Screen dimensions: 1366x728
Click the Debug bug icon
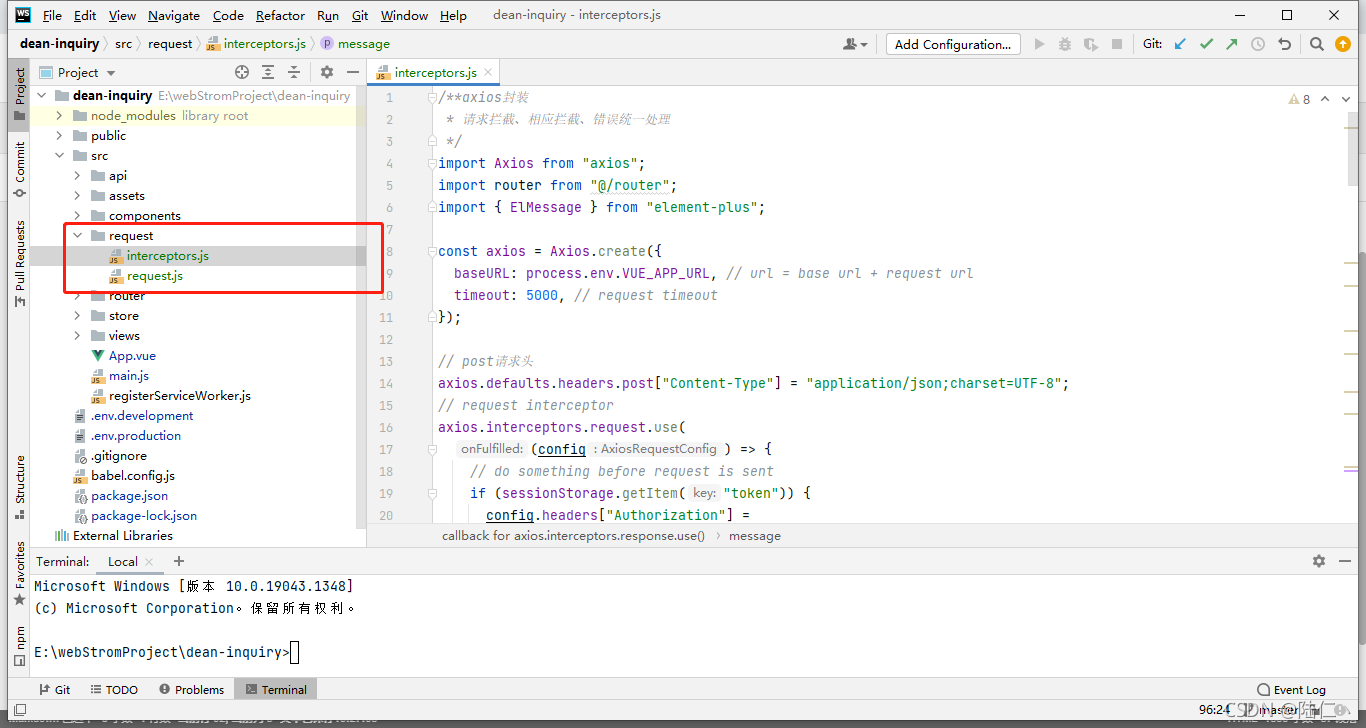tap(1065, 44)
